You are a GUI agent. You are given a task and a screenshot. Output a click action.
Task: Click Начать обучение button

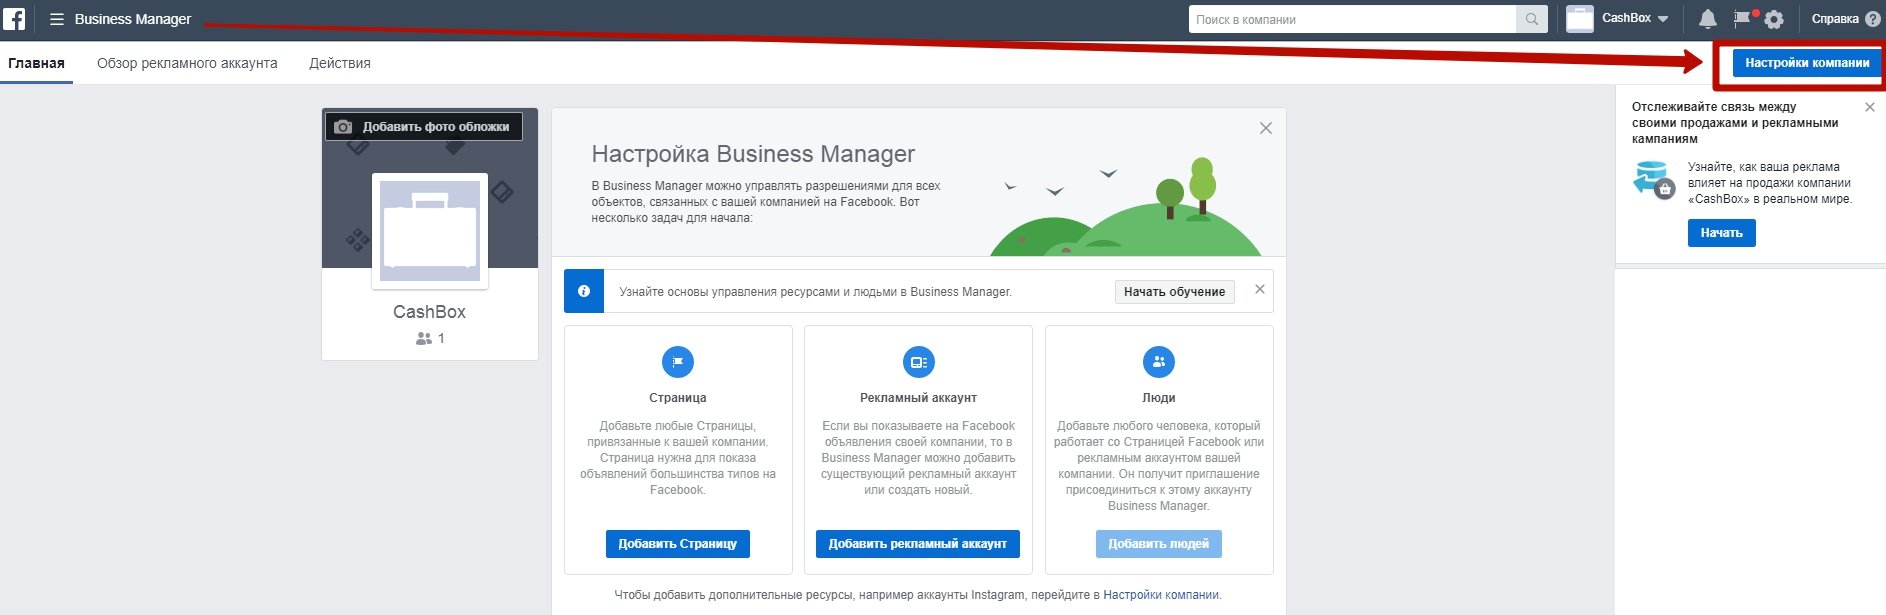tap(1175, 292)
